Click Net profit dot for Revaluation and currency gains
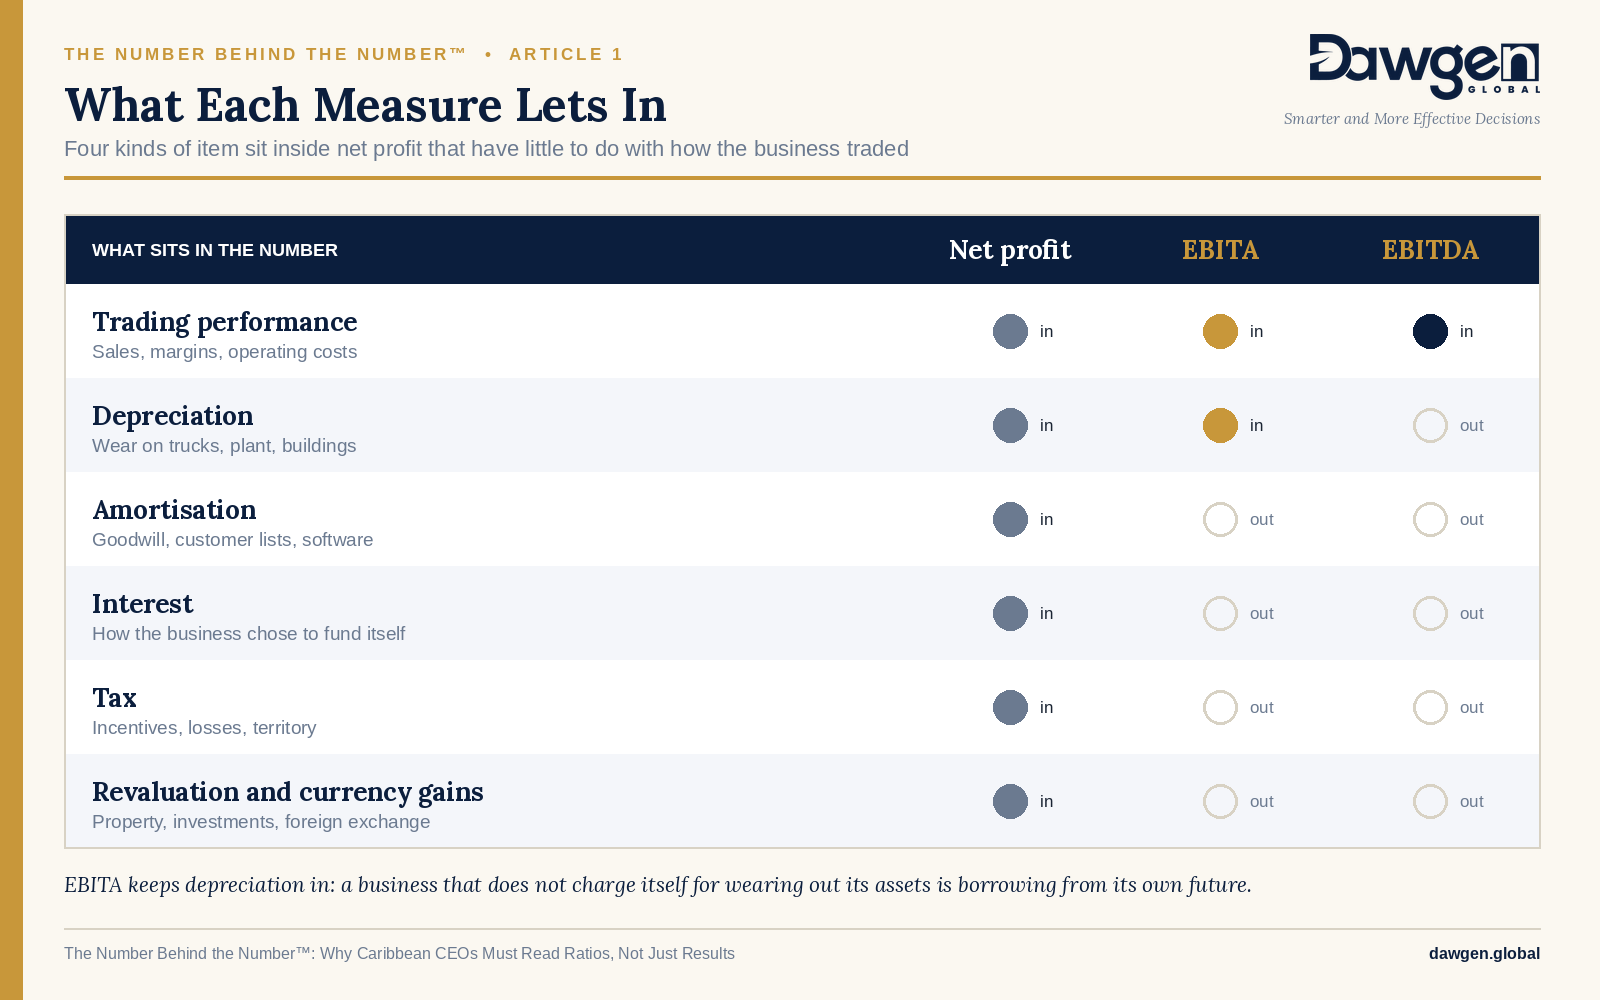 pyautogui.click(x=1010, y=801)
